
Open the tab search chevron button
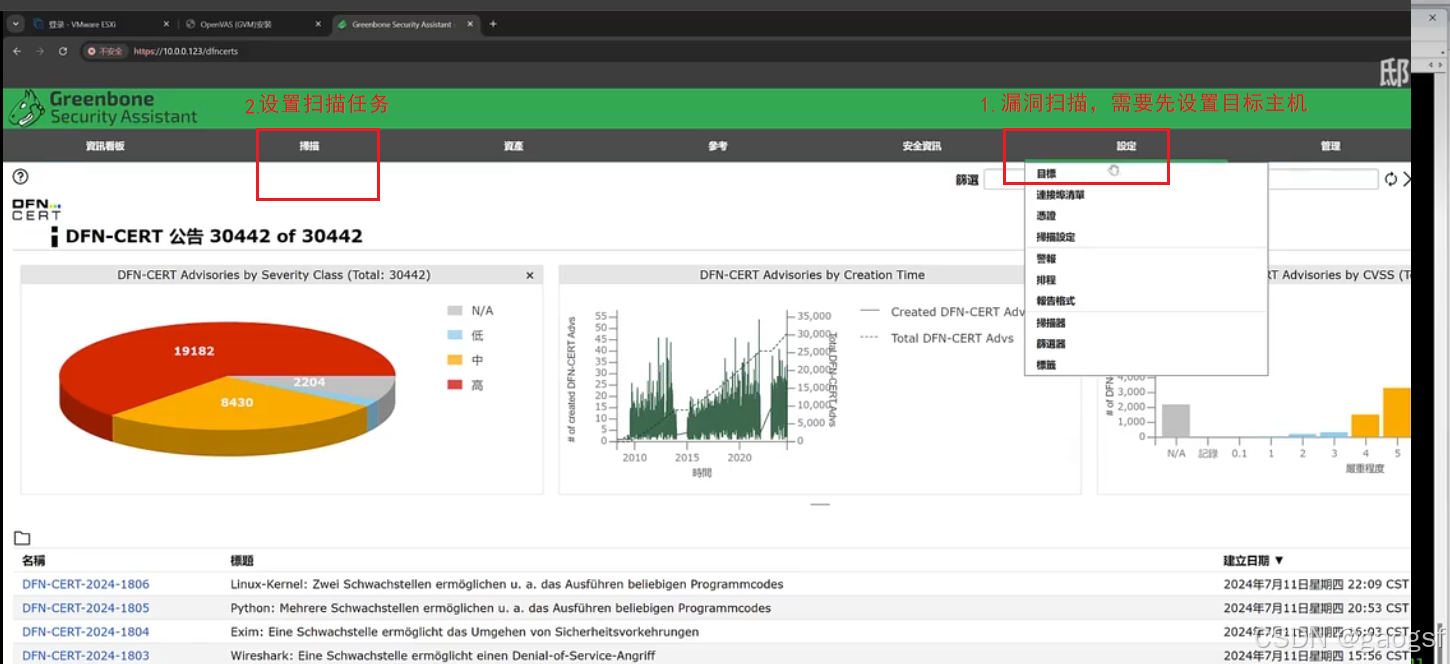17,24
